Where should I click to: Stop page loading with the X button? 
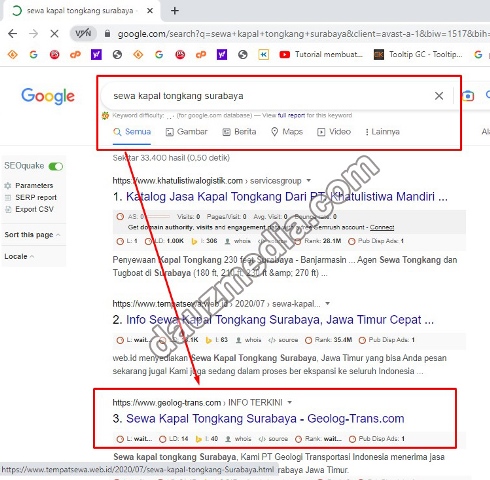54,33
